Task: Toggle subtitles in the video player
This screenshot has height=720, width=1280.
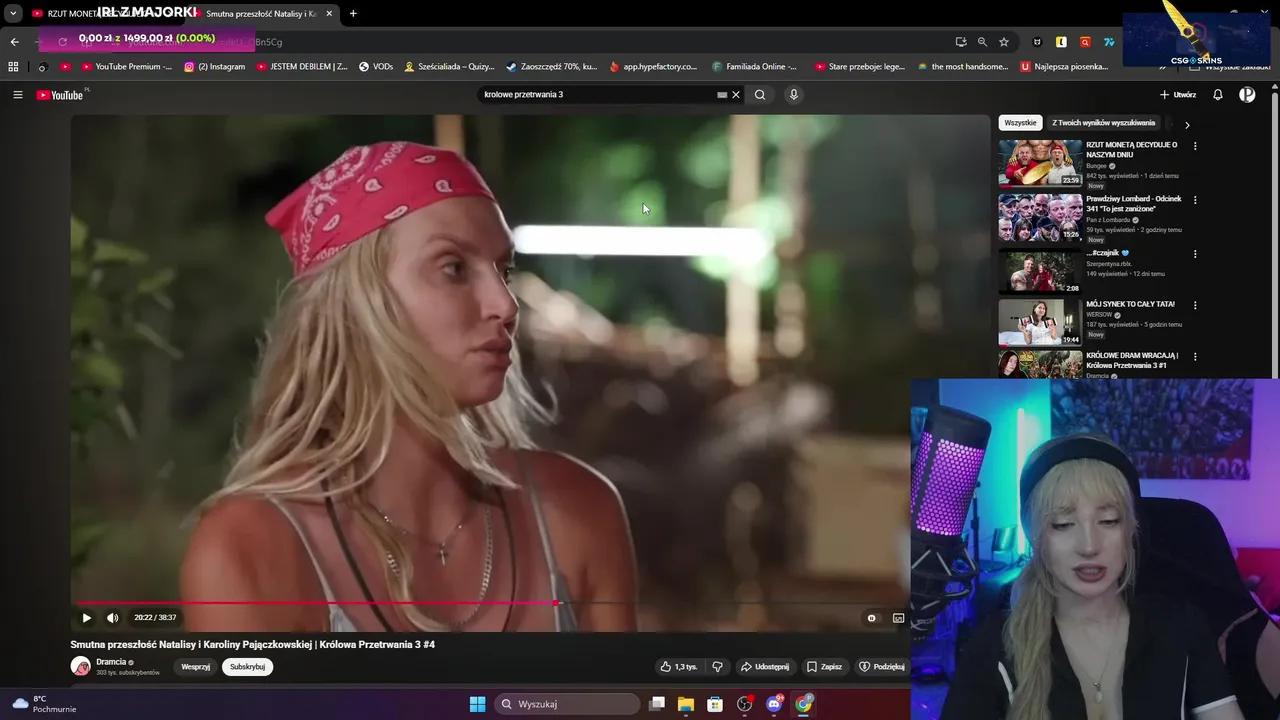Action: [898, 618]
